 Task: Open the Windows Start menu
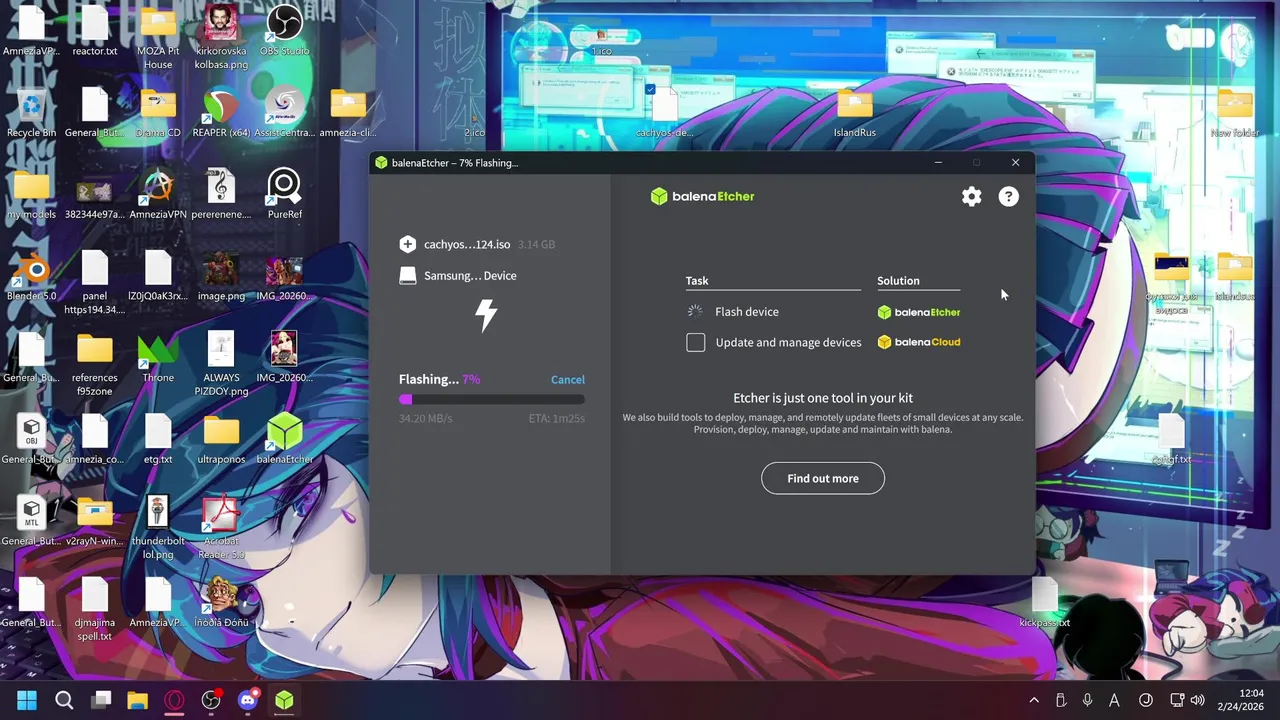tap(27, 700)
